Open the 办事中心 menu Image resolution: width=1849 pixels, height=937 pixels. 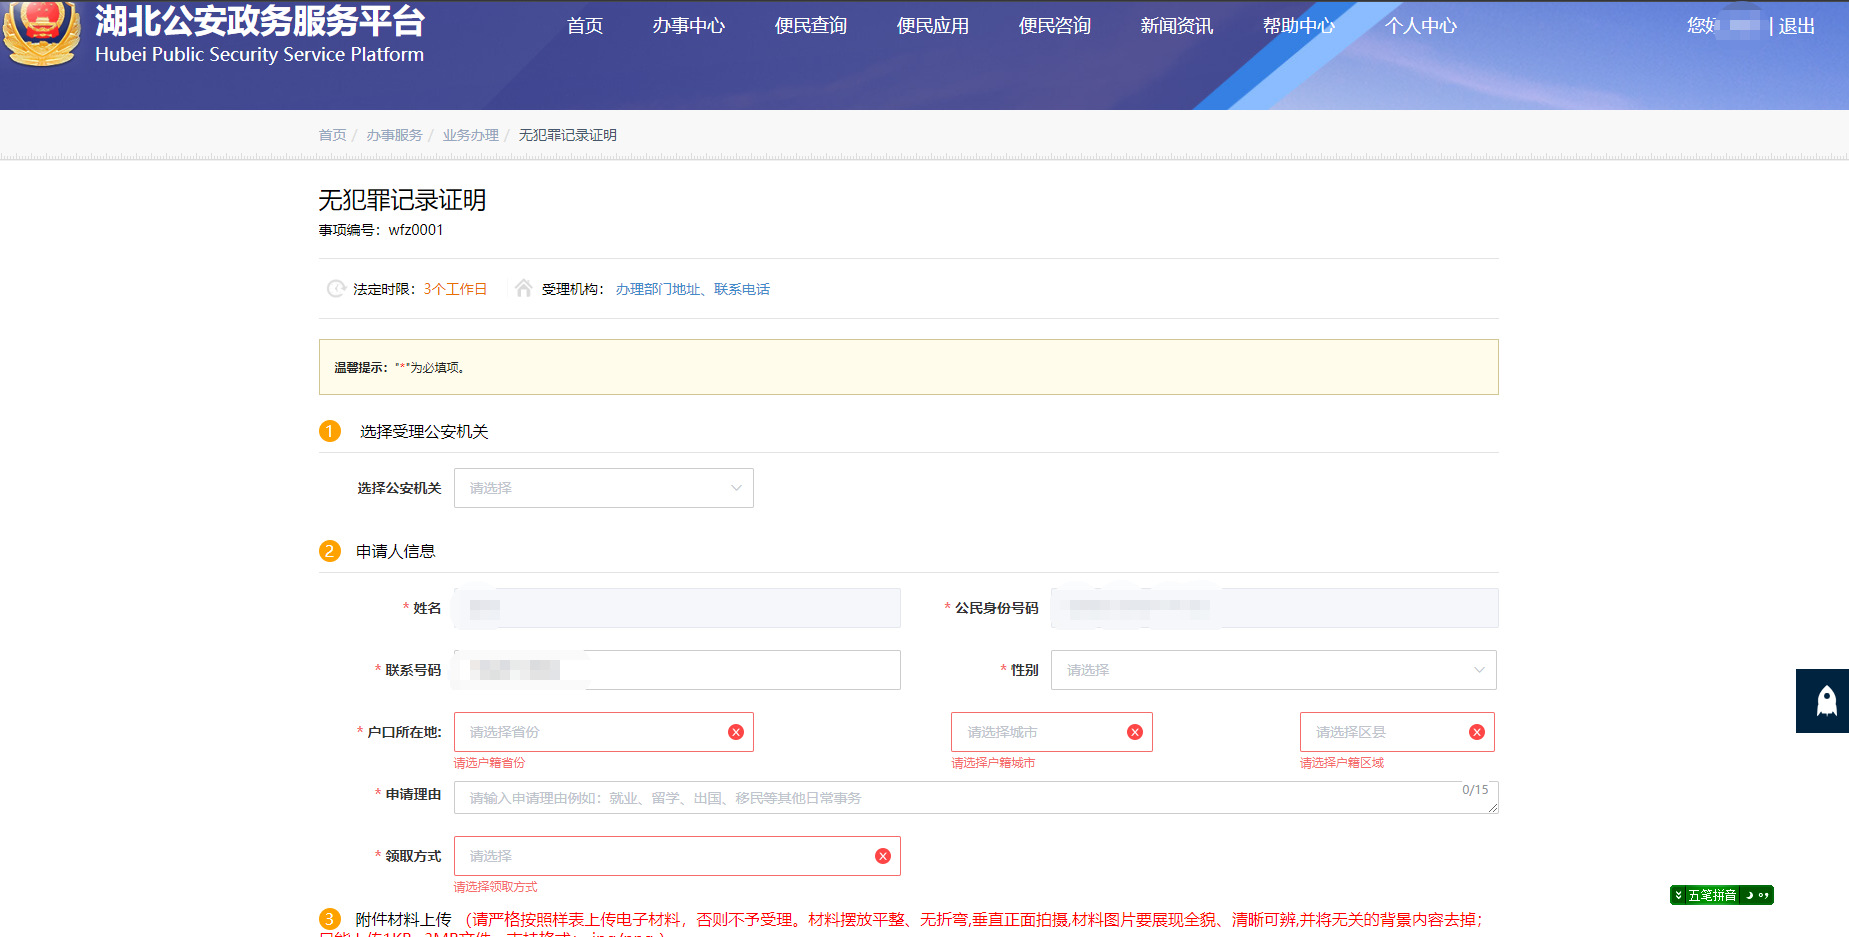coord(689,26)
